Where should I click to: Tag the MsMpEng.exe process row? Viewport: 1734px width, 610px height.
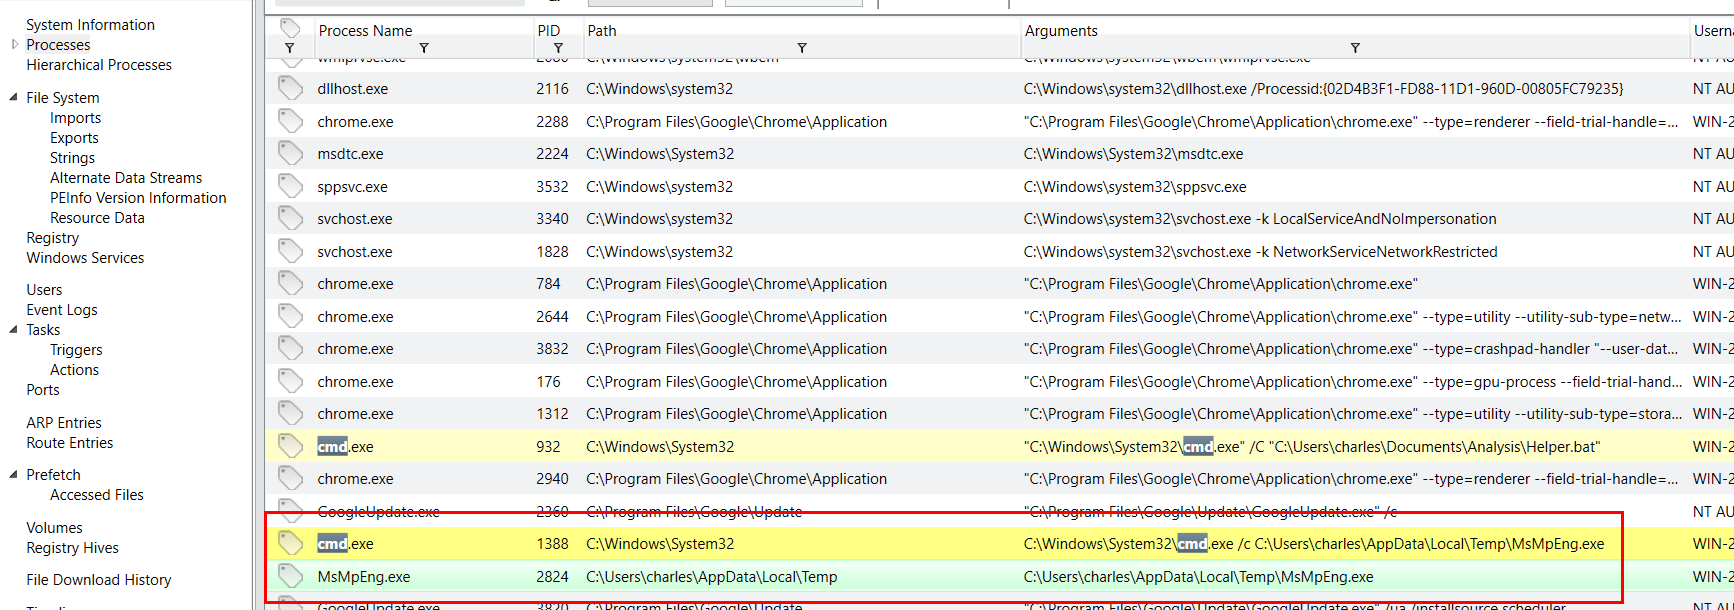coord(290,576)
